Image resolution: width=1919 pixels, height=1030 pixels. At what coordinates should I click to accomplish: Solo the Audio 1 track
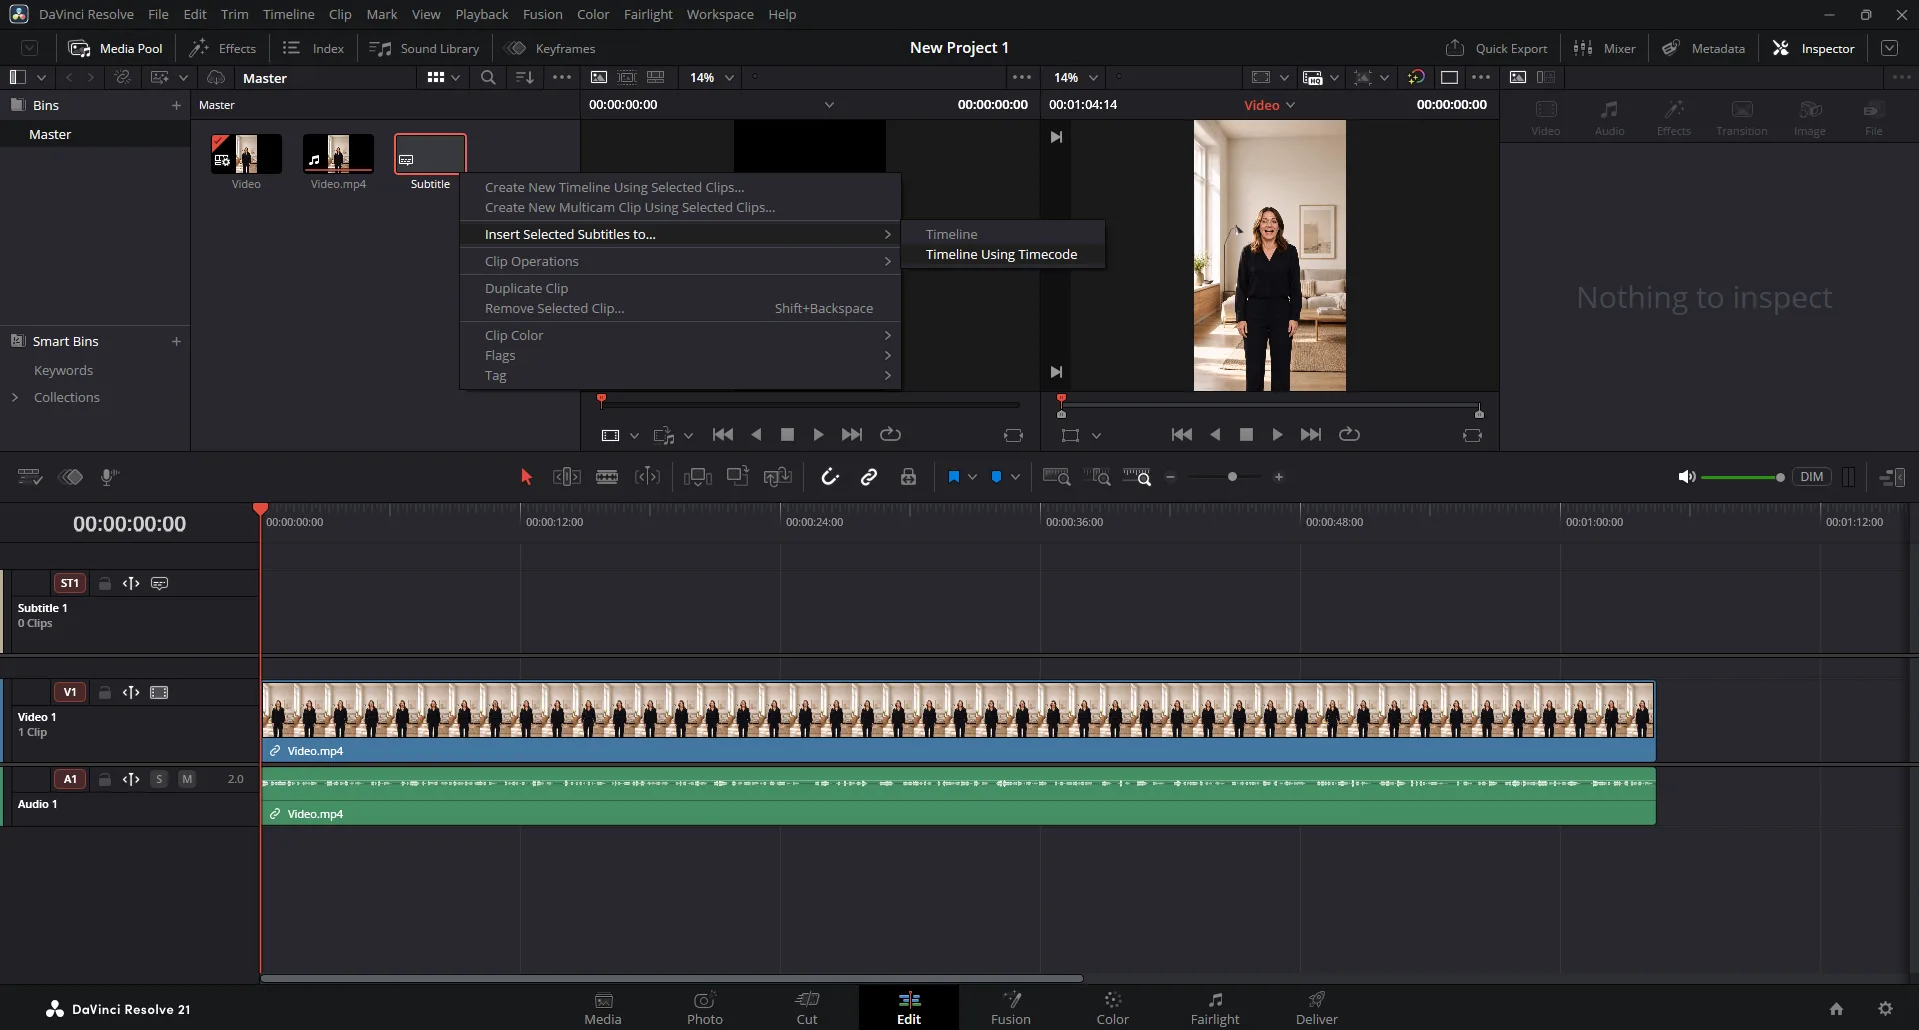[x=159, y=779]
